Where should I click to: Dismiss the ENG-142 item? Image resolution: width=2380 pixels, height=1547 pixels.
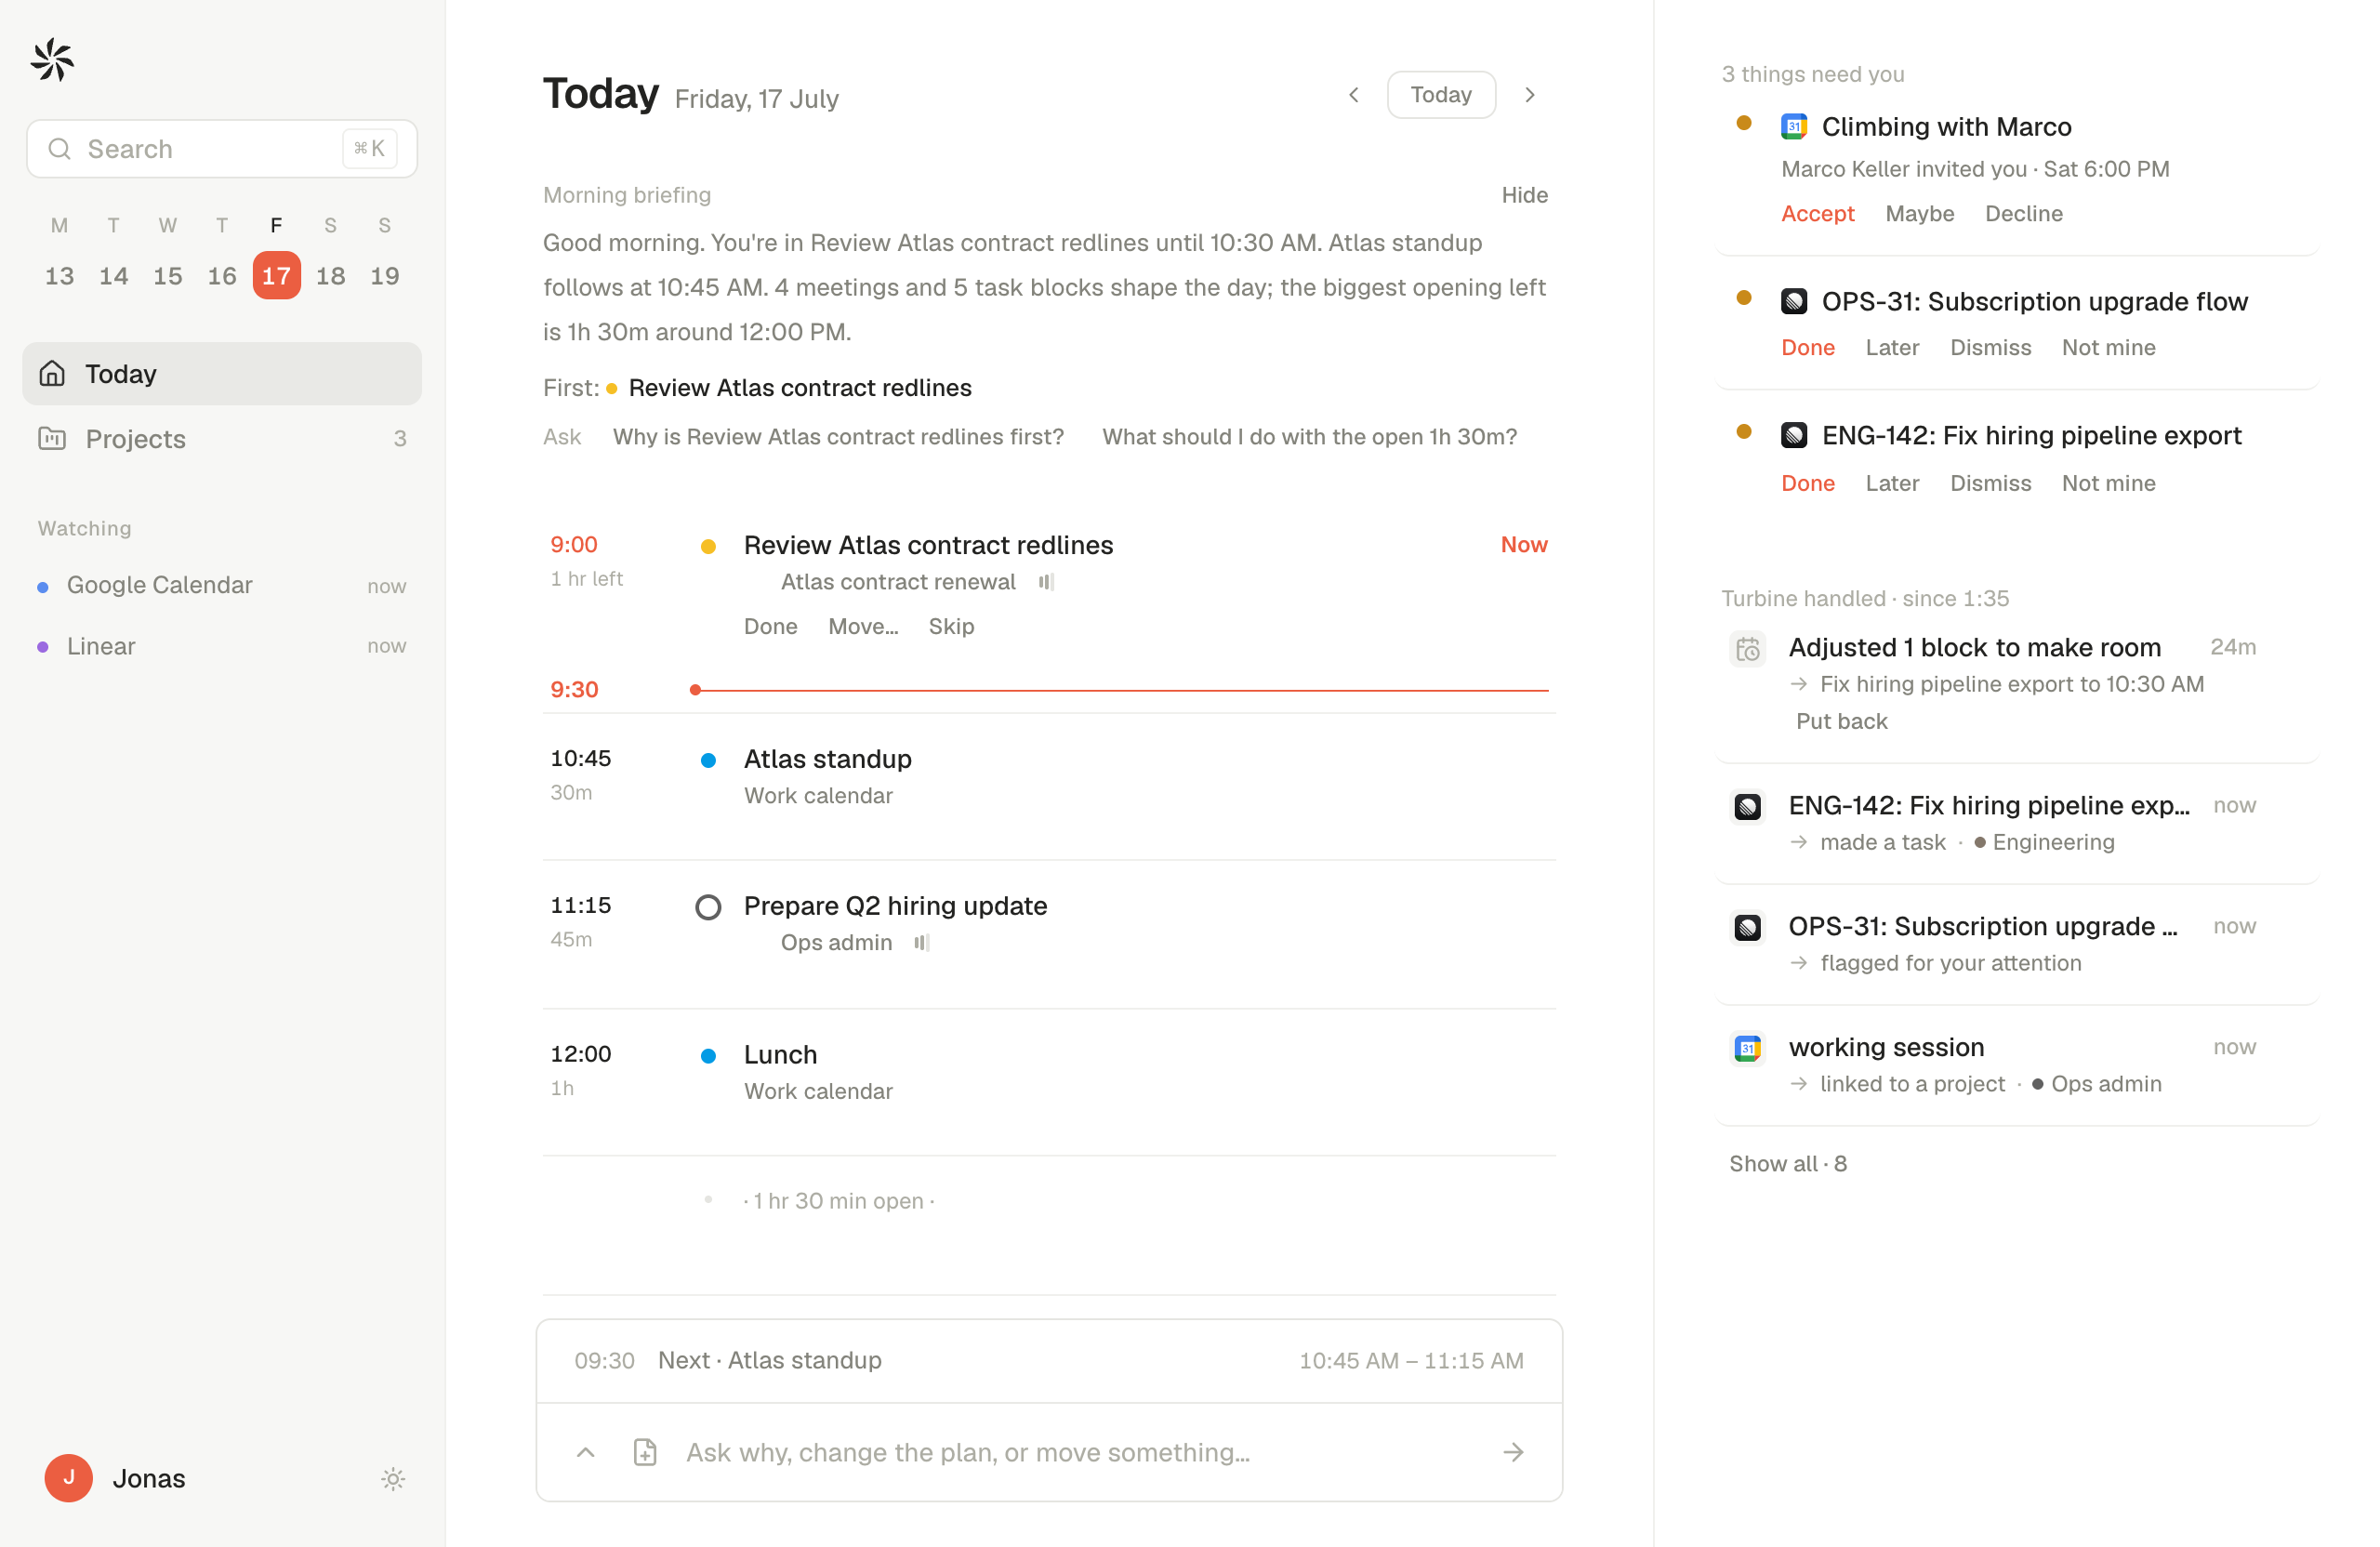(x=1990, y=483)
